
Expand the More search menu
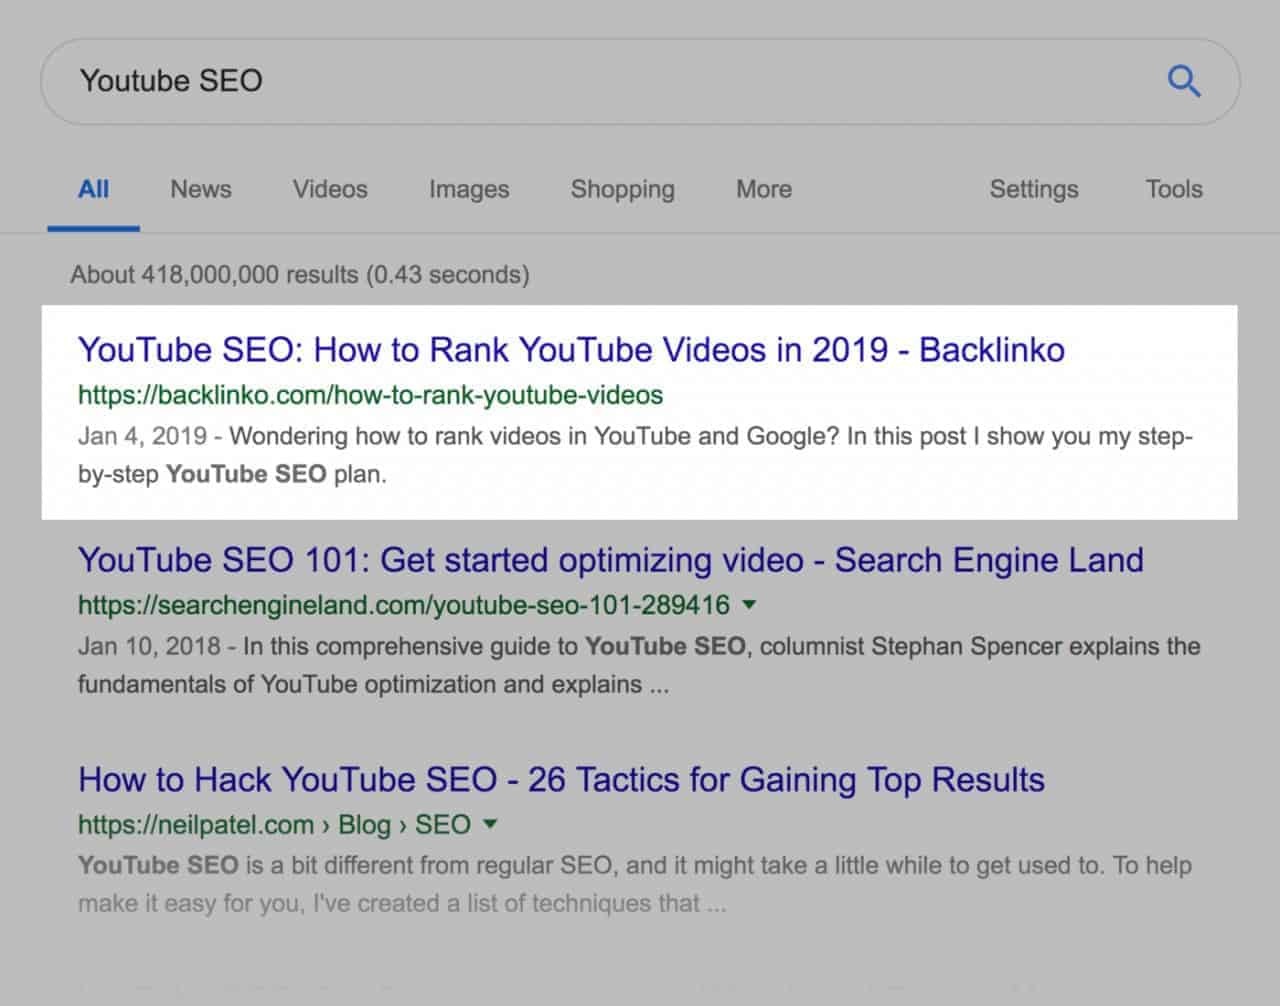[x=764, y=189]
